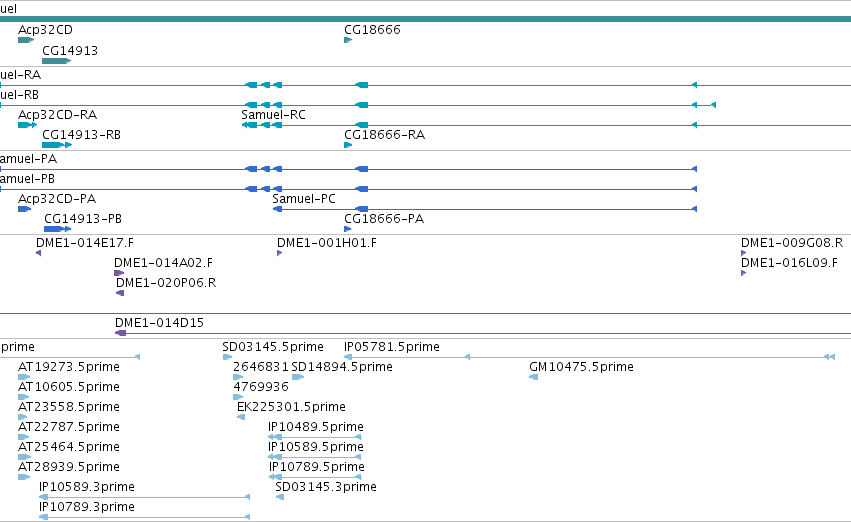Screen dimensions: 851x522
Task: Click the GM10475.5prime arrow glyph
Action: click(x=534, y=377)
